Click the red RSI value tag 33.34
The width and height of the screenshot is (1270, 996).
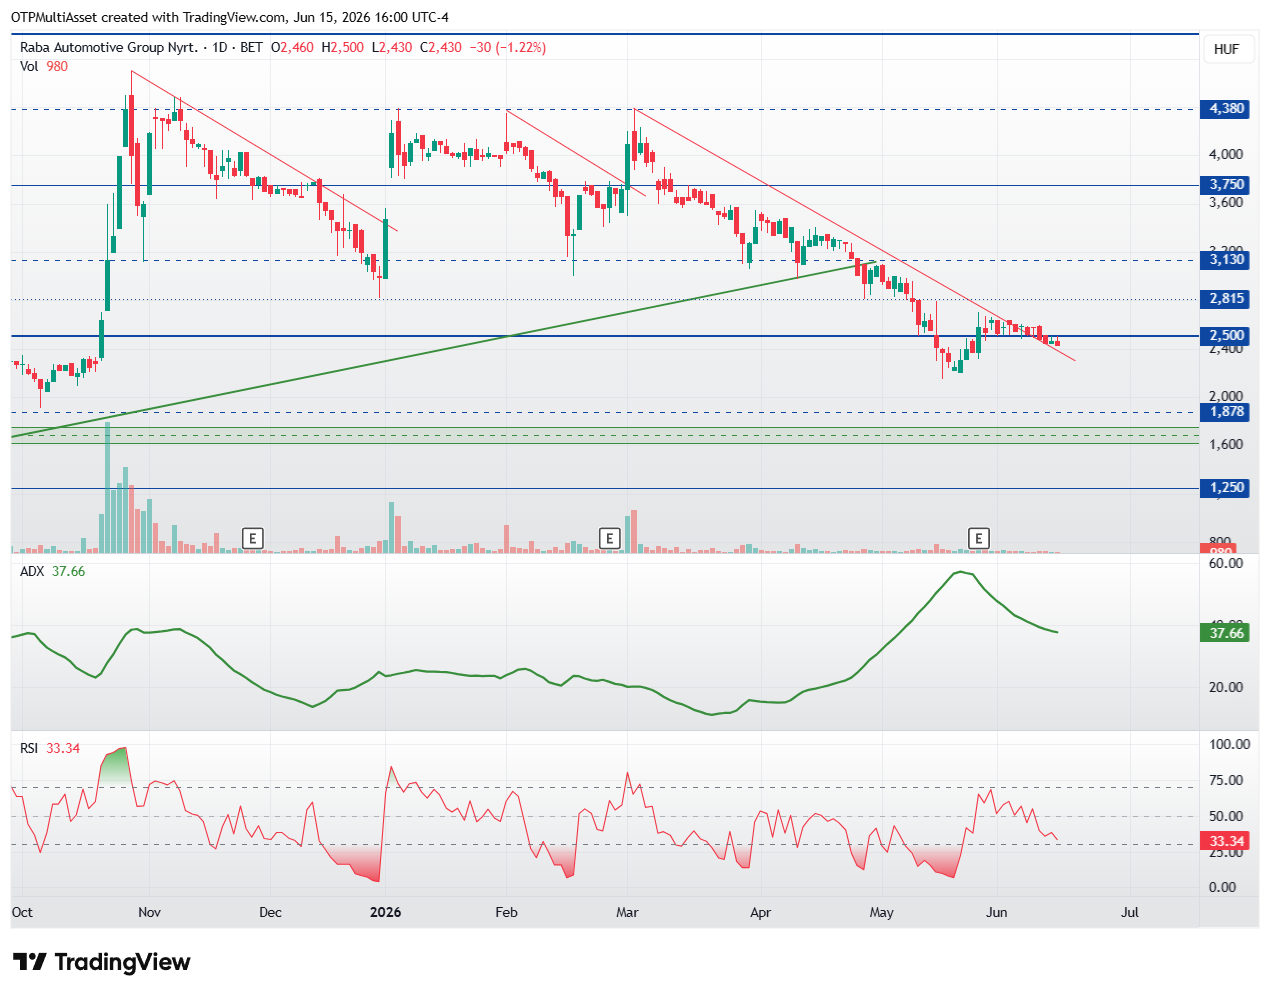coord(1225,841)
